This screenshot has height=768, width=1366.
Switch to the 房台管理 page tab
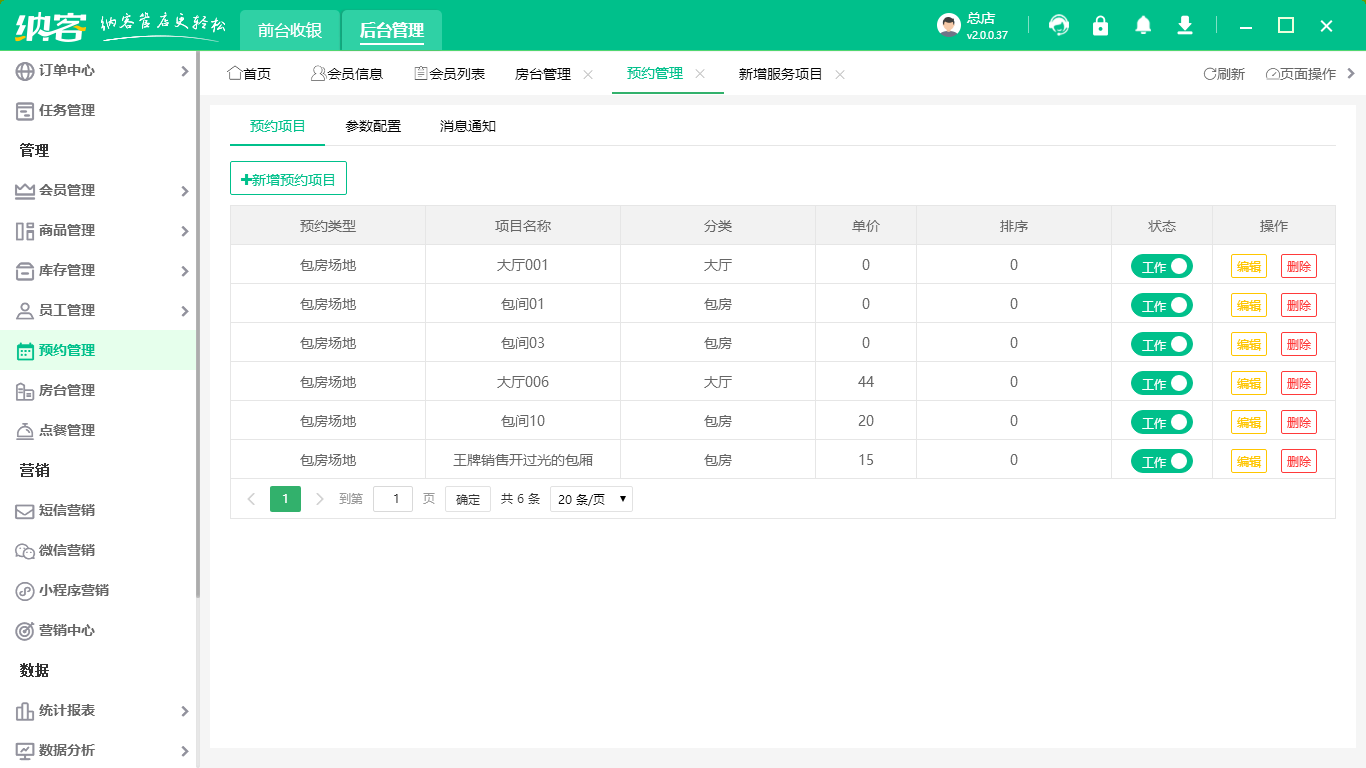point(543,74)
